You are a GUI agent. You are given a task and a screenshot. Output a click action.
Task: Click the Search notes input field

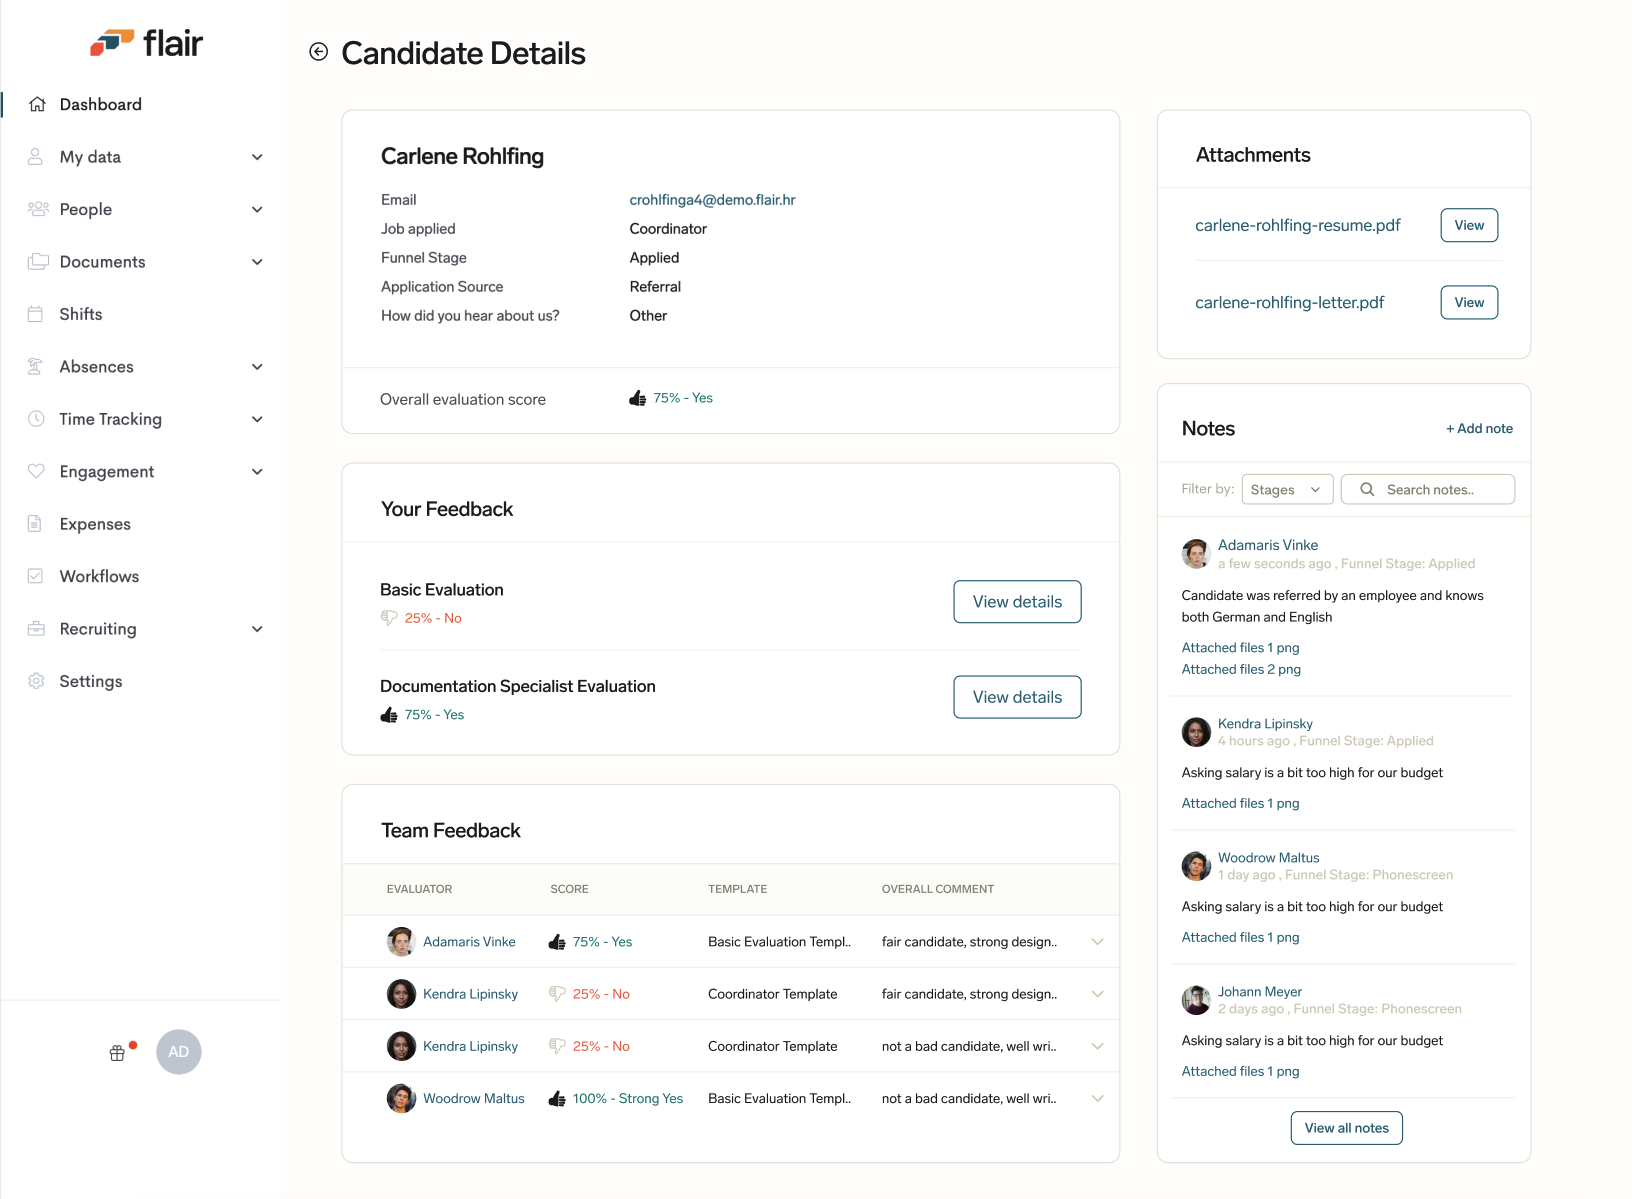[1440, 489]
